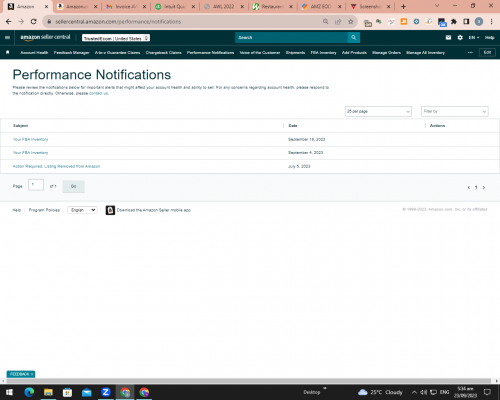The image size is (500, 400).
Task: Switch to the Invoice Gmail tab
Action: pos(125,7)
